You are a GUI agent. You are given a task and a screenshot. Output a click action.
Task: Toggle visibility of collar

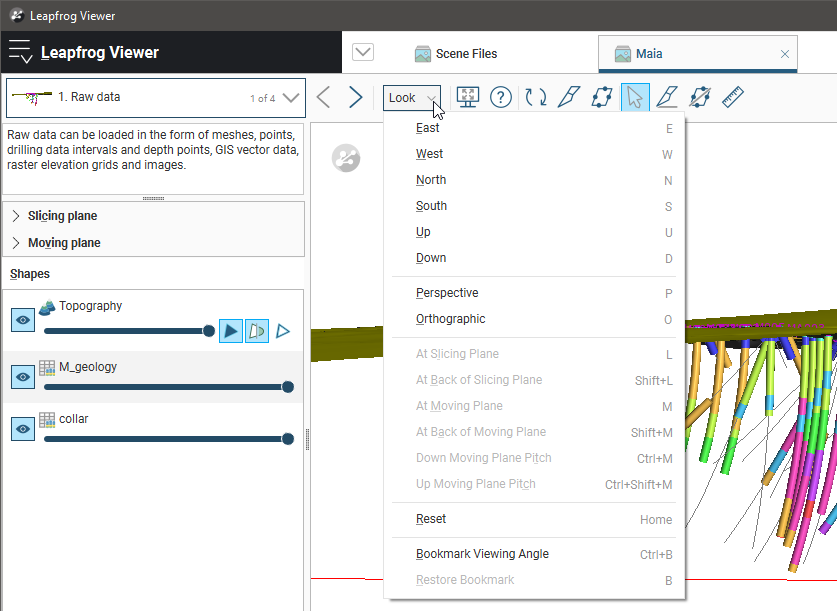click(x=23, y=429)
